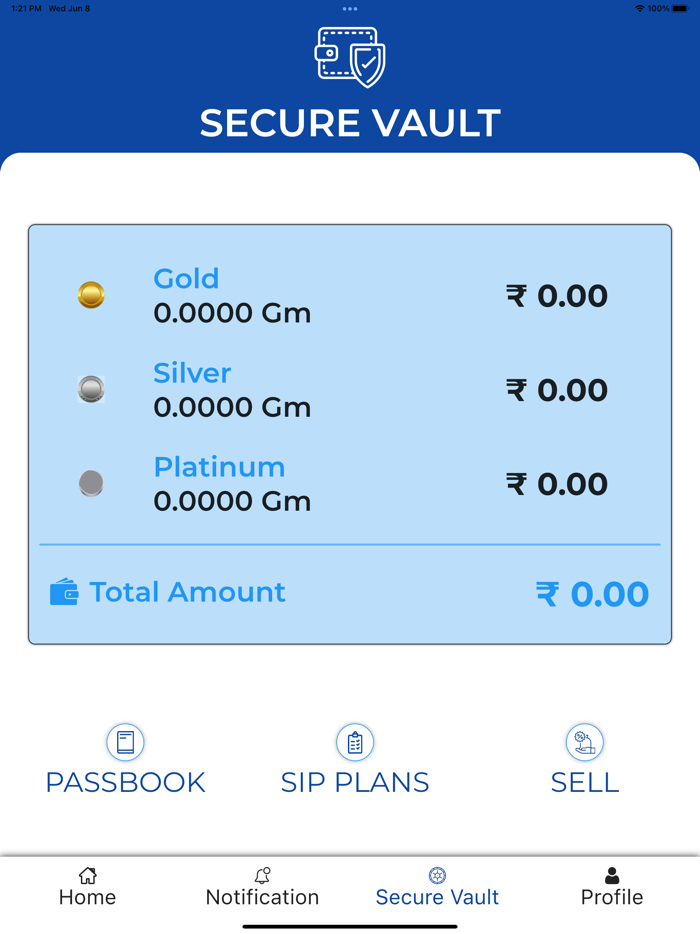Tap the Secure Vault shield logo
This screenshot has height=934, width=700.
tap(350, 57)
